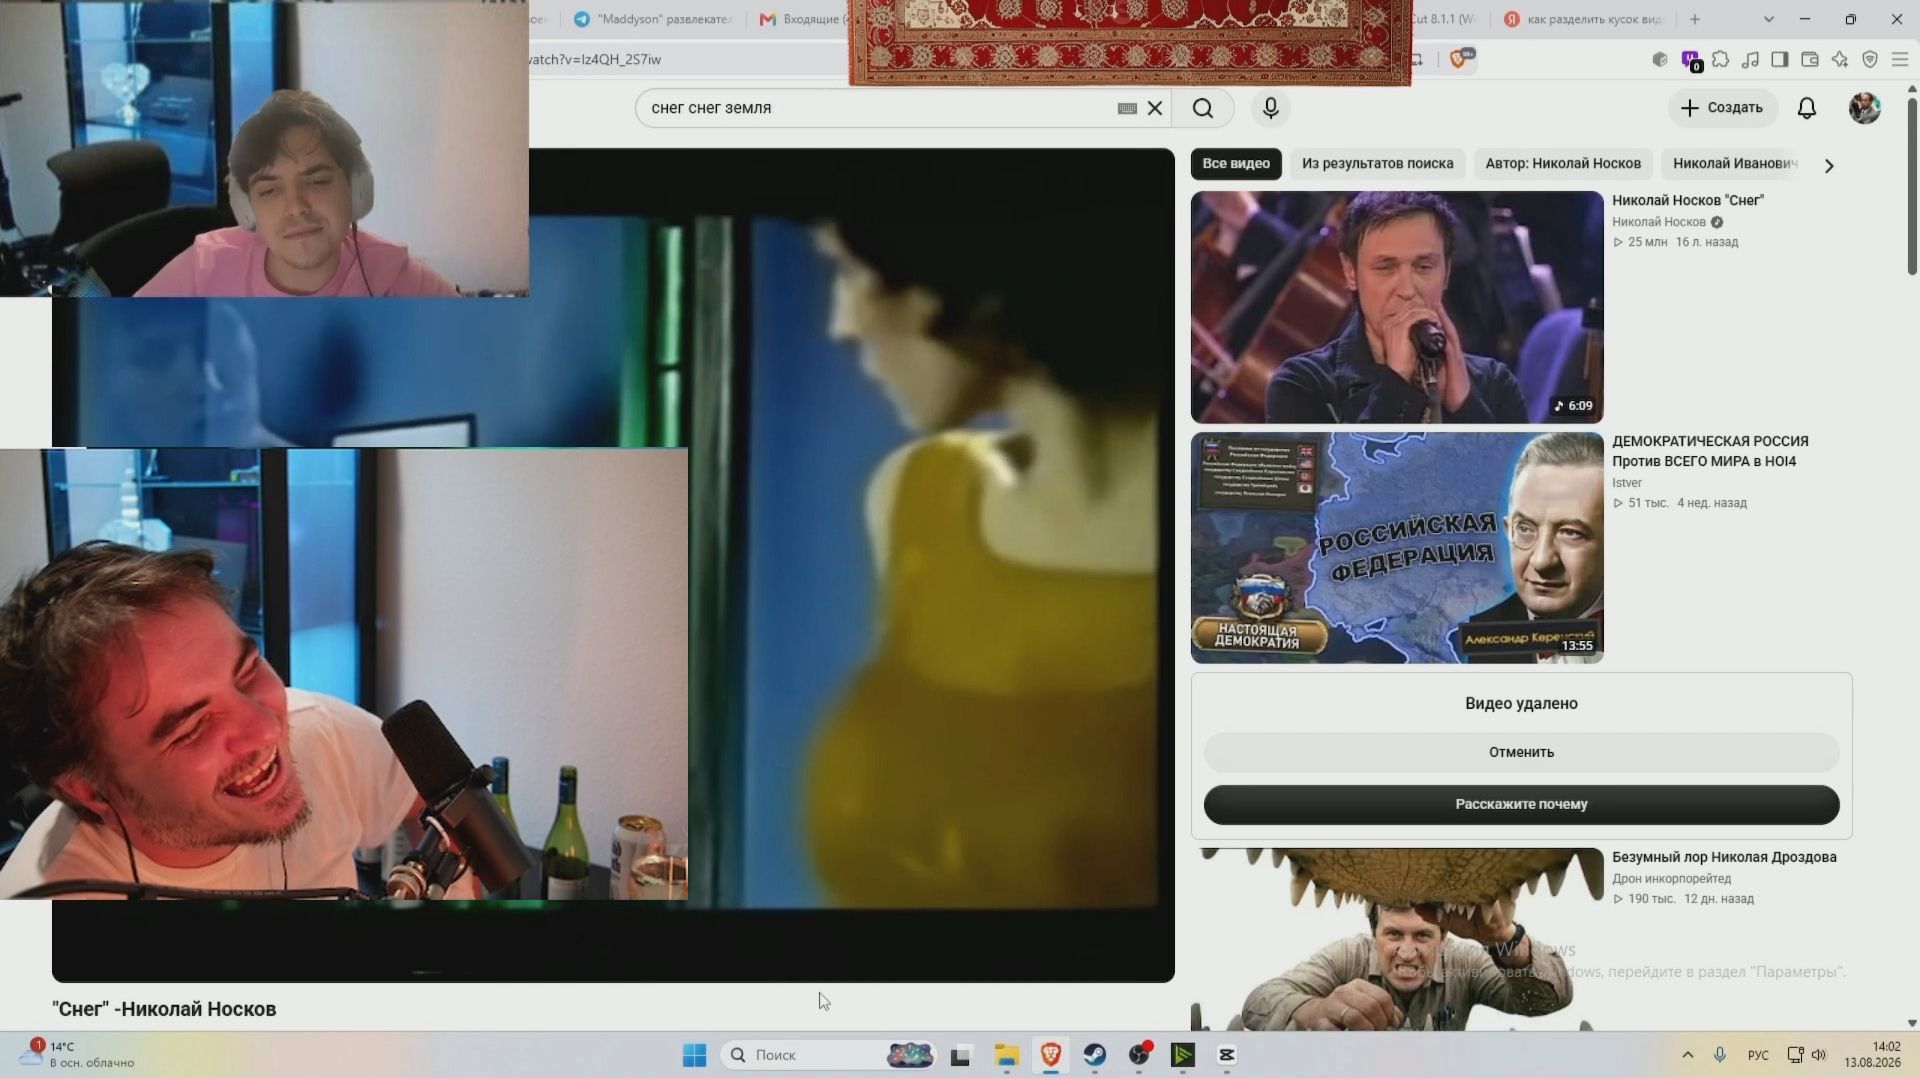Open 'ДЕМОКРАТИЧЕСКАЯ РОССИЯ Против ВСЕГО МИРА' video title

coord(1710,451)
